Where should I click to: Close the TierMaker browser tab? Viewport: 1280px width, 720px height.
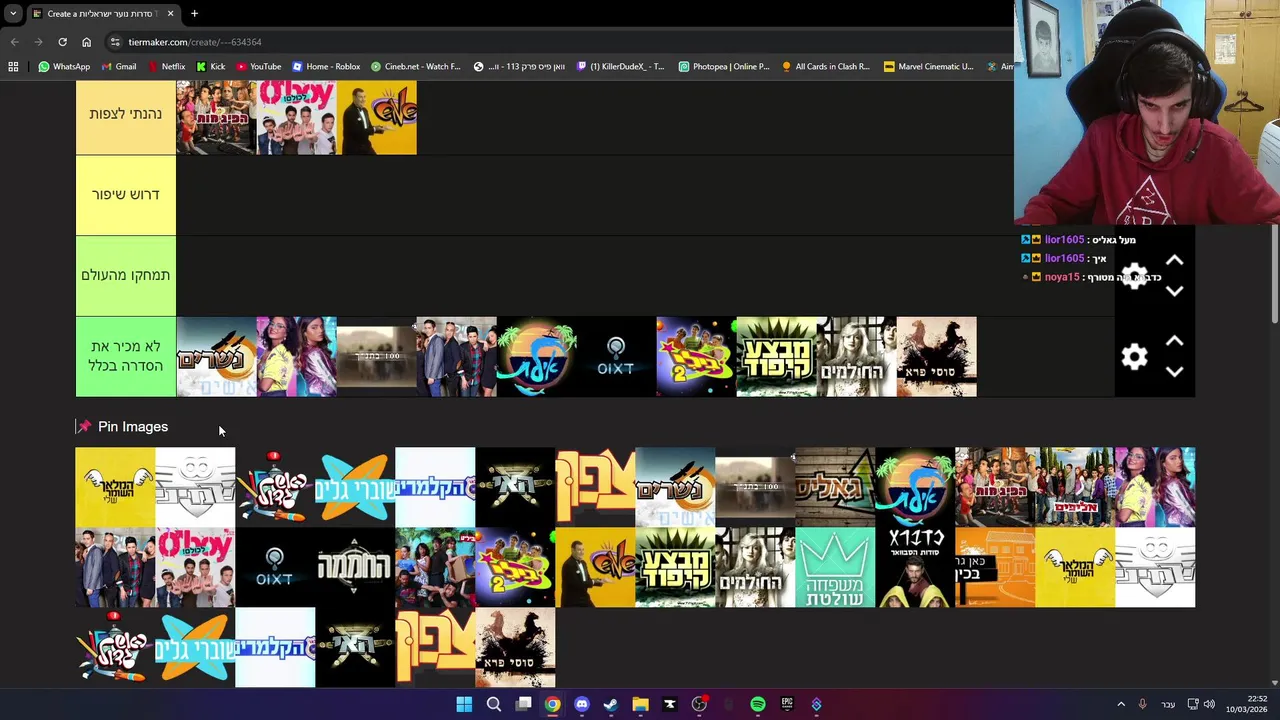(x=170, y=14)
